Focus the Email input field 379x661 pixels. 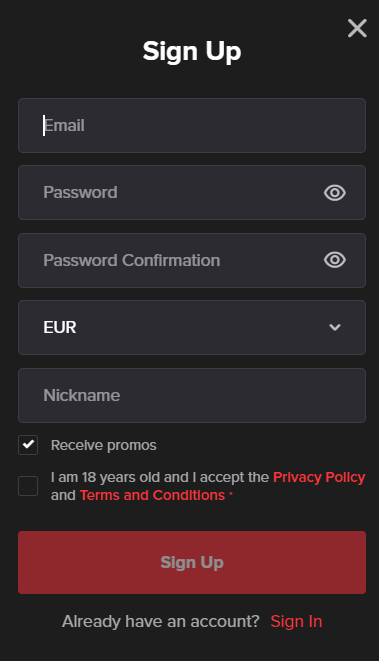pyautogui.click(x=192, y=125)
